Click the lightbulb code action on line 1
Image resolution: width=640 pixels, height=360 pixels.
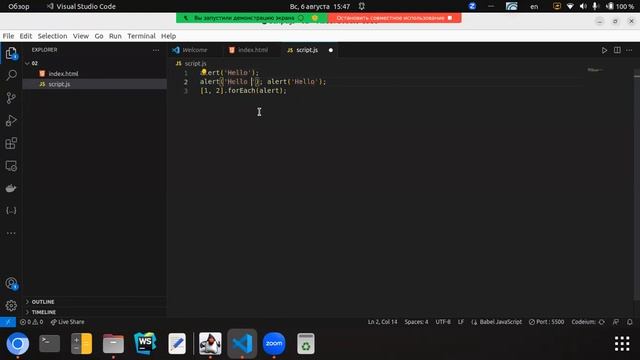[203, 72]
